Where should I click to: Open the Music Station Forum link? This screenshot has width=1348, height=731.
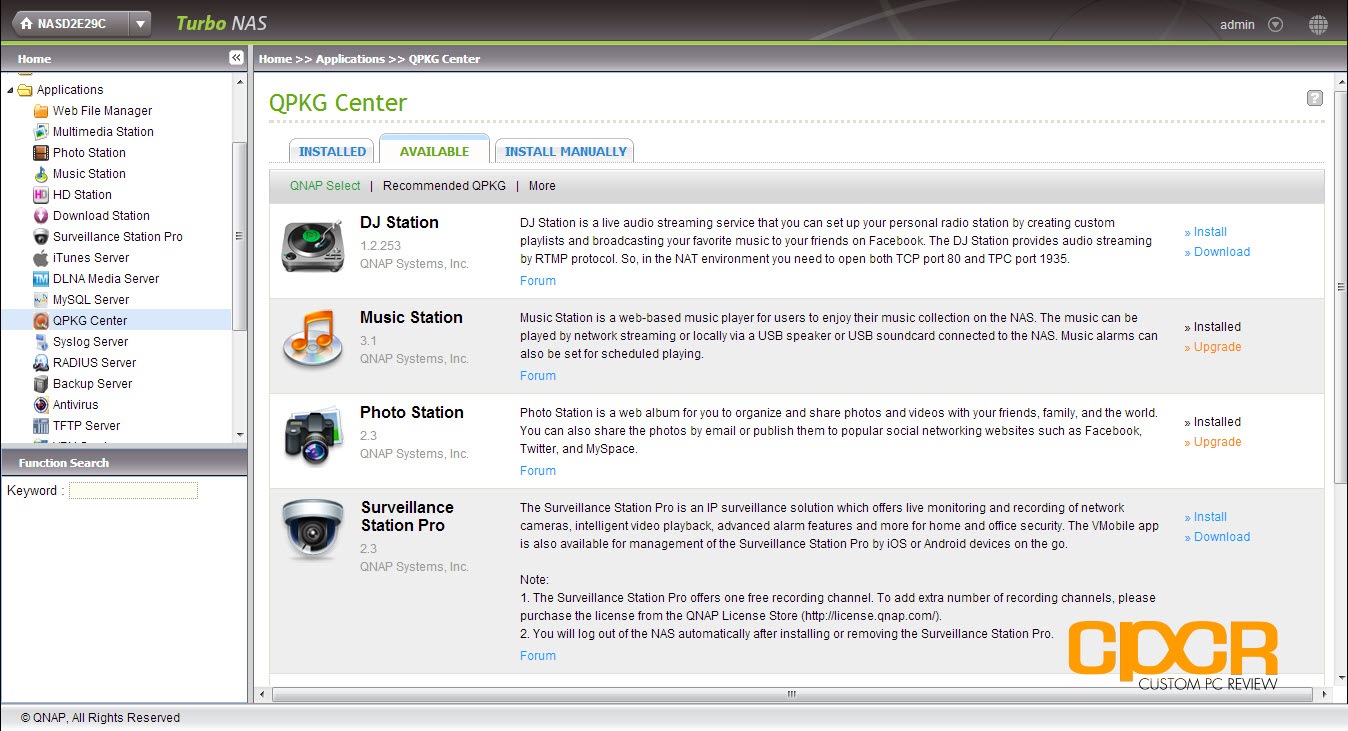tap(538, 376)
